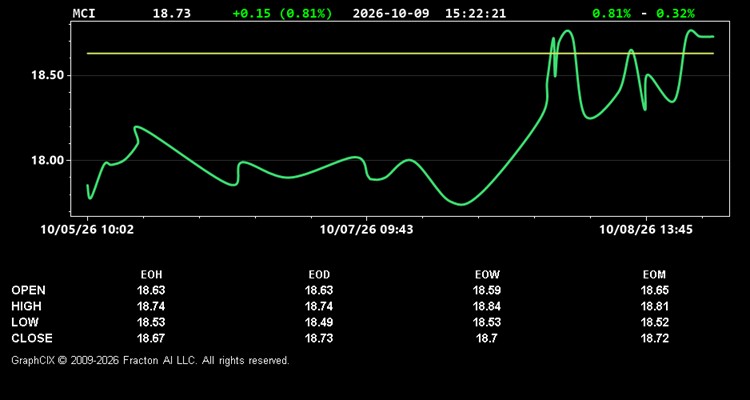This screenshot has height=400, width=750.
Task: Select EOW high value 18.84
Action: coord(487,306)
